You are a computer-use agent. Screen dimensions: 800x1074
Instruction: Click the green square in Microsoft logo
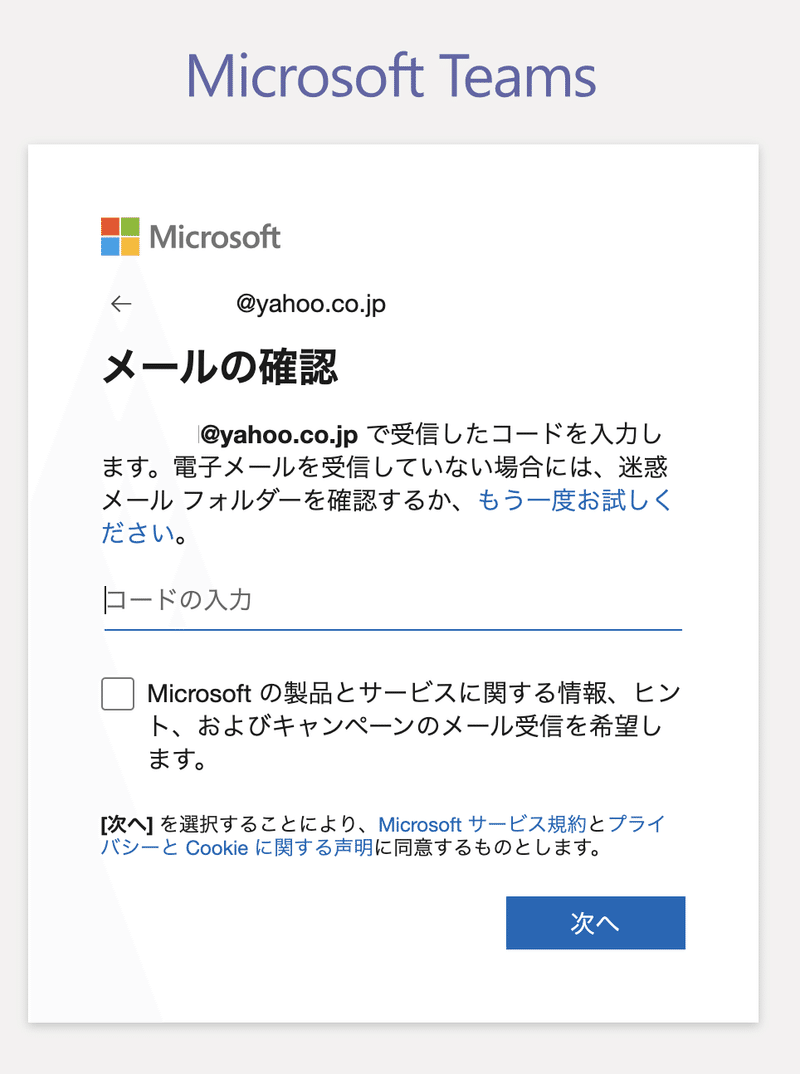click(130, 226)
